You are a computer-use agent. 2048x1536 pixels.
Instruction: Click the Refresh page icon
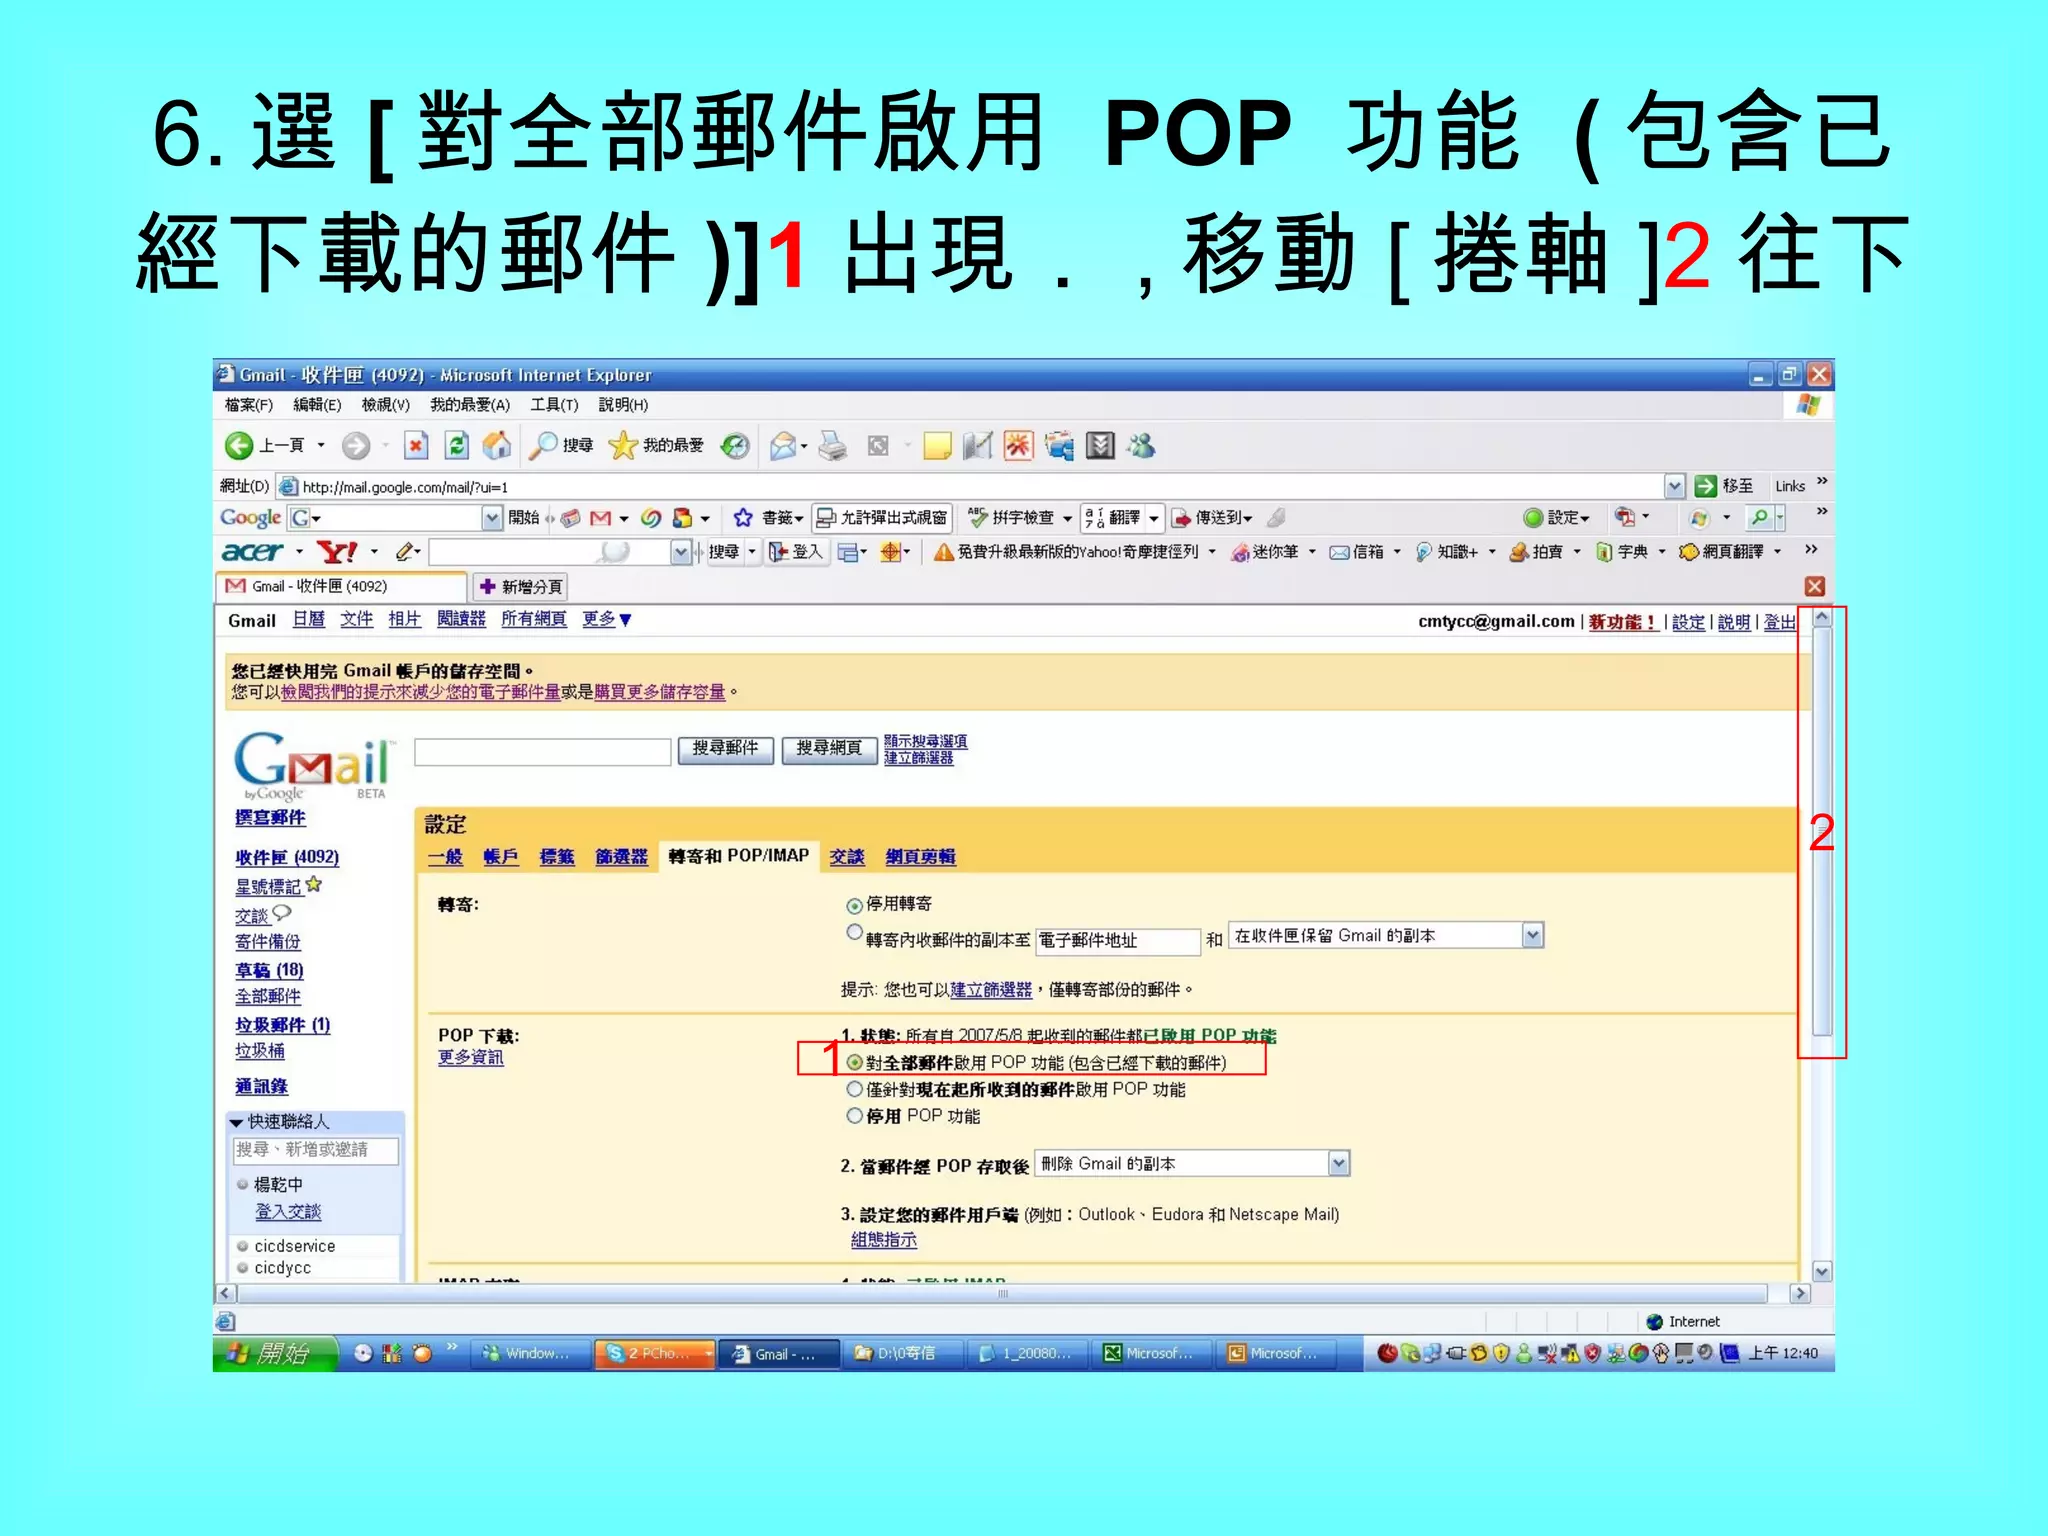tap(457, 445)
